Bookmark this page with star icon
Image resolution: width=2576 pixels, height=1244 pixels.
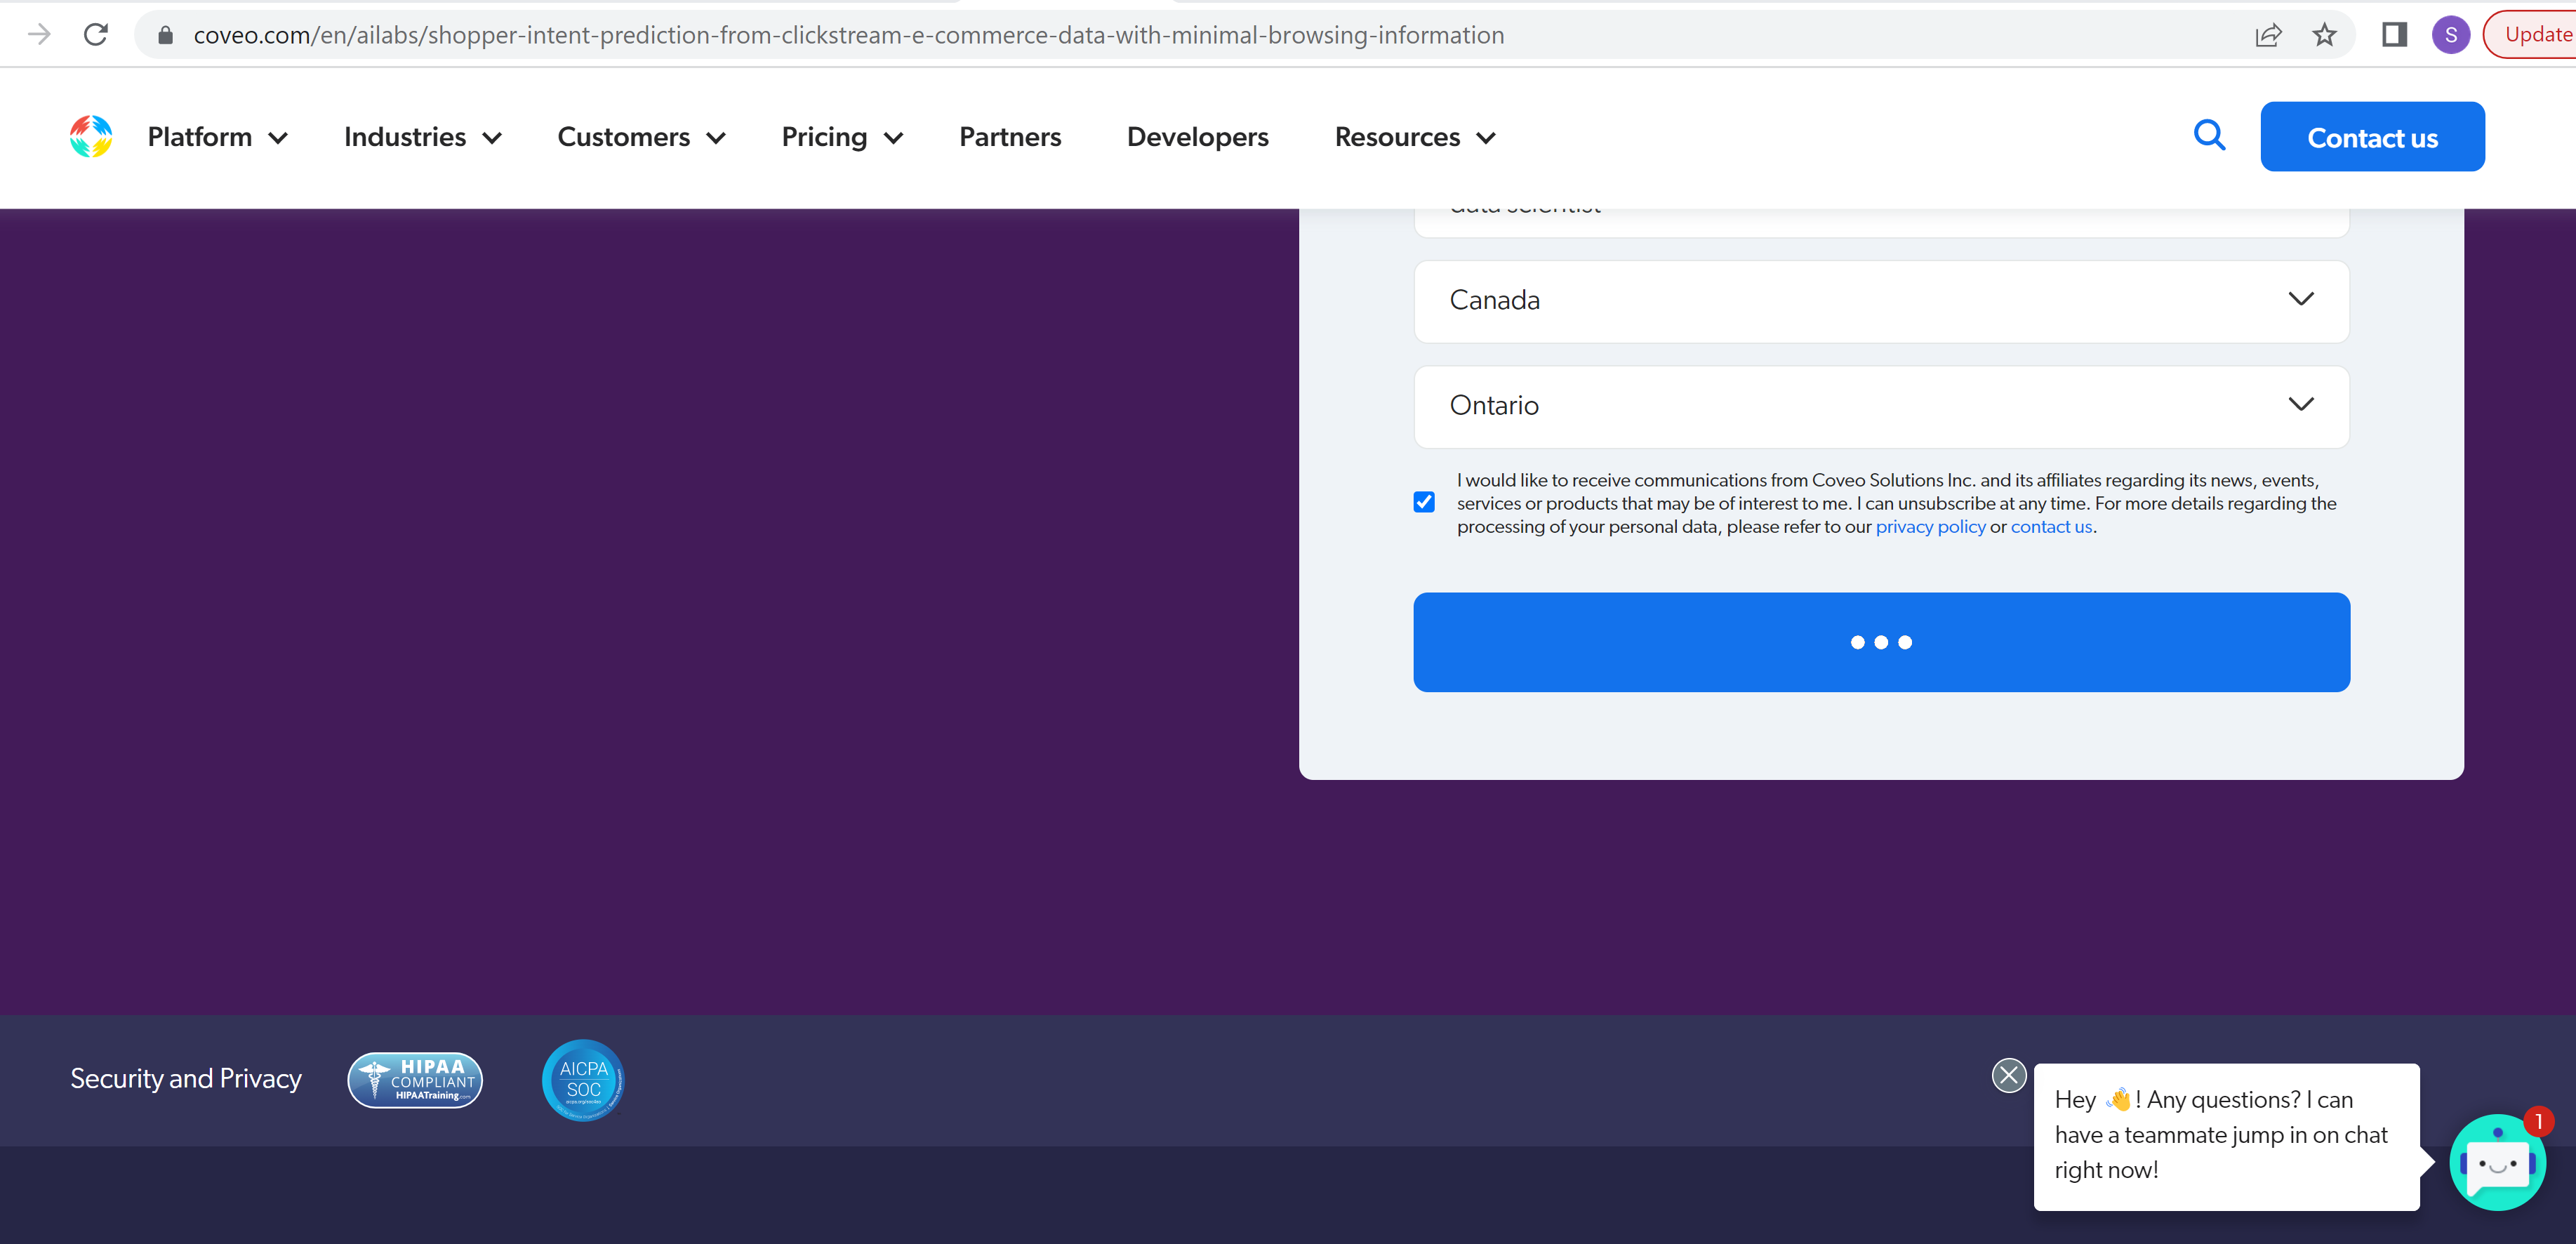click(2324, 35)
